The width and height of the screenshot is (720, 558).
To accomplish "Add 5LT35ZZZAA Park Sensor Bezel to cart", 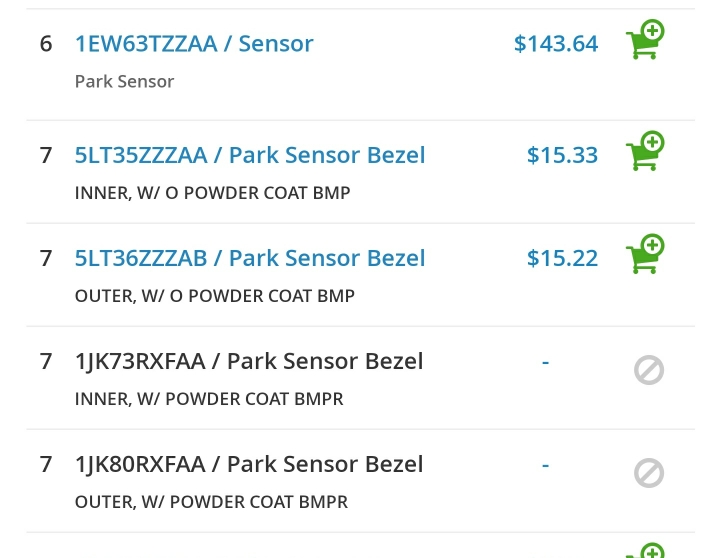I will [646, 151].
